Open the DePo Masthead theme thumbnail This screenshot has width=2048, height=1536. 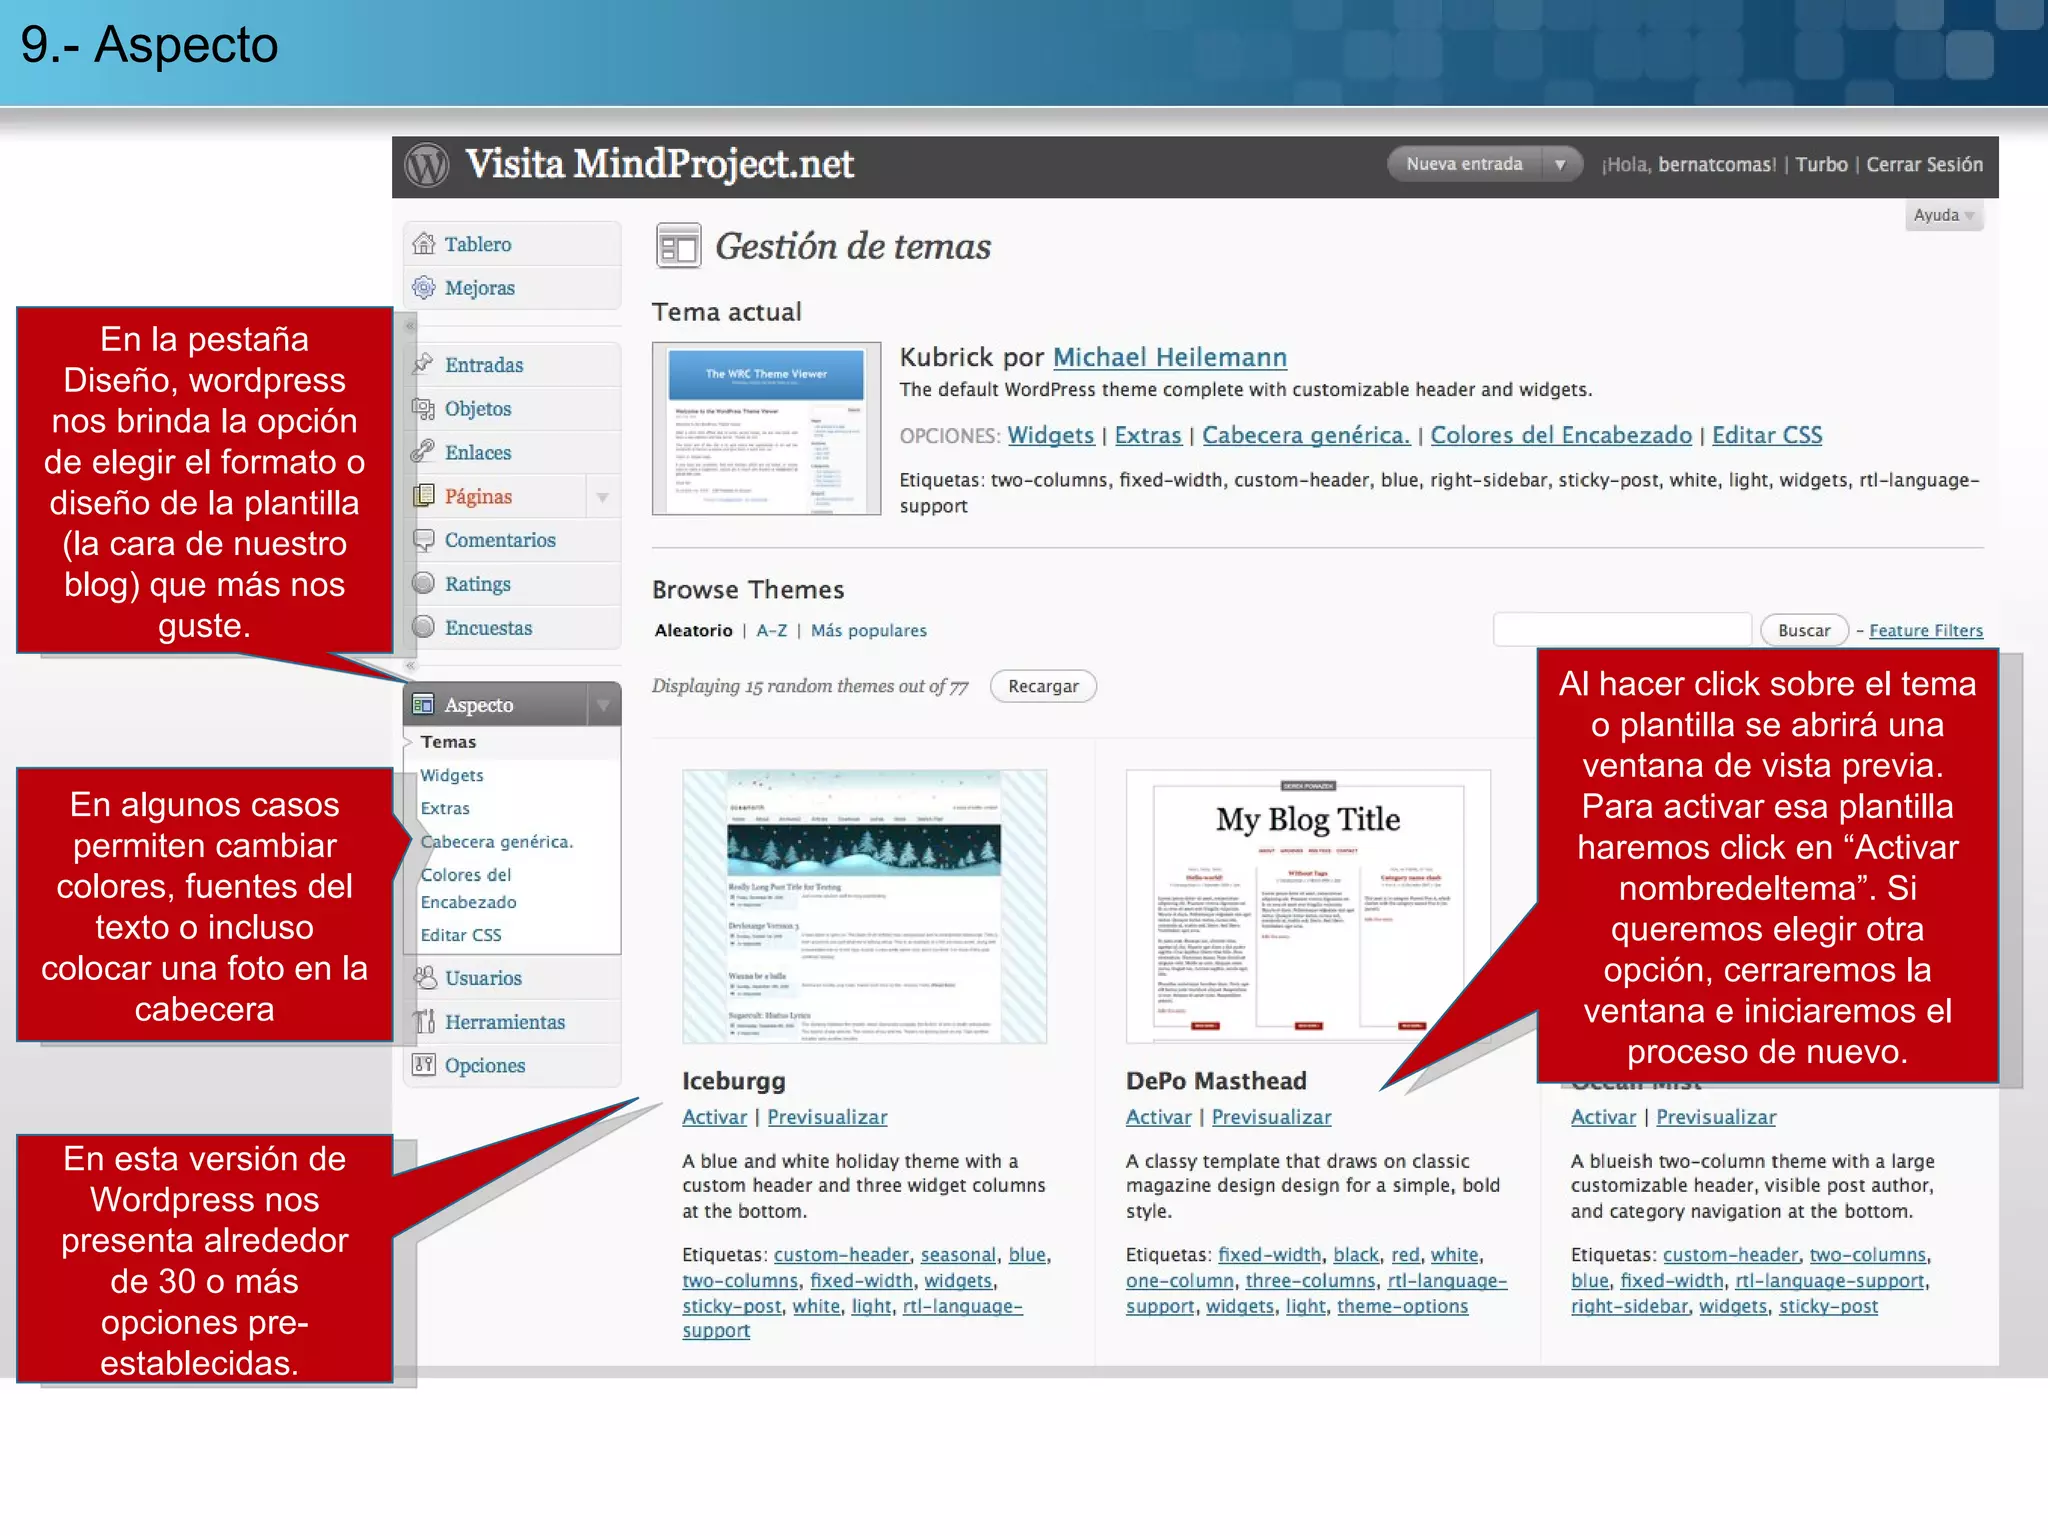point(1308,906)
